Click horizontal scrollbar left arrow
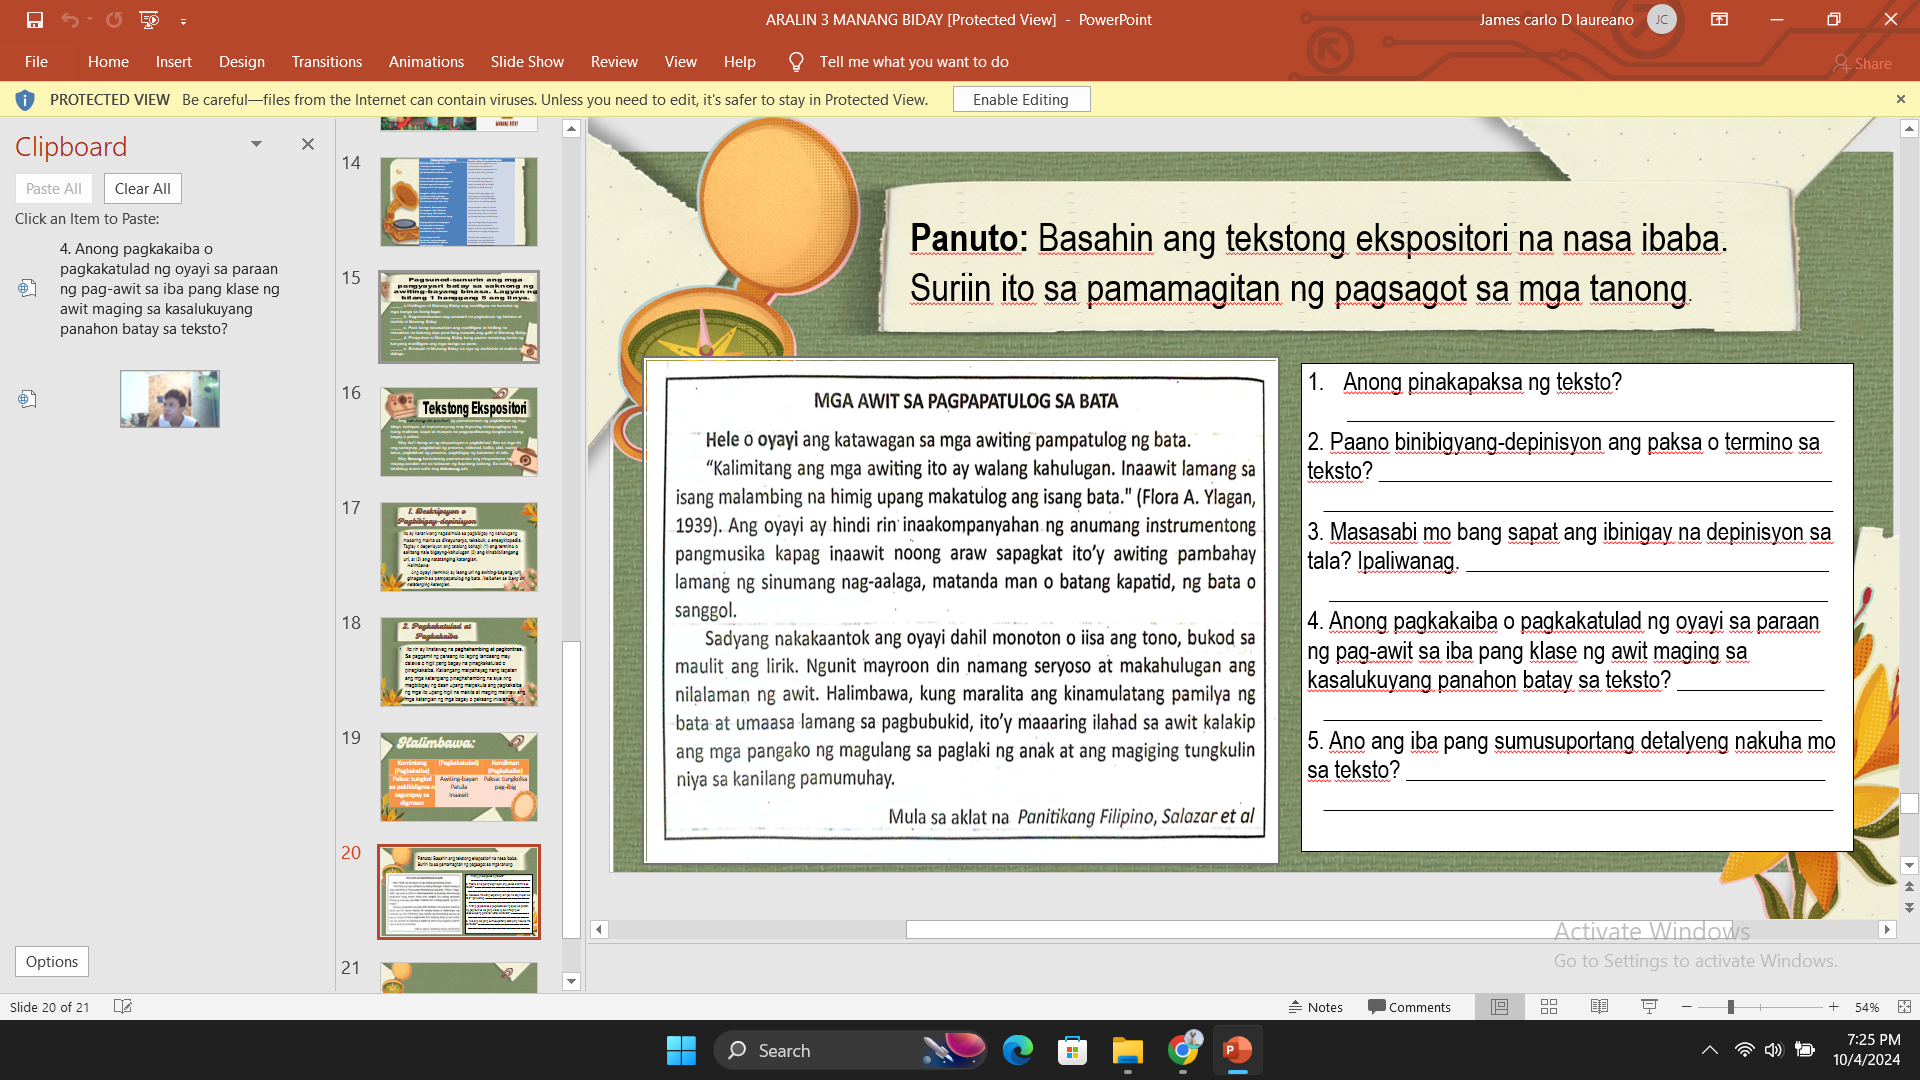The image size is (1920, 1080). [599, 929]
